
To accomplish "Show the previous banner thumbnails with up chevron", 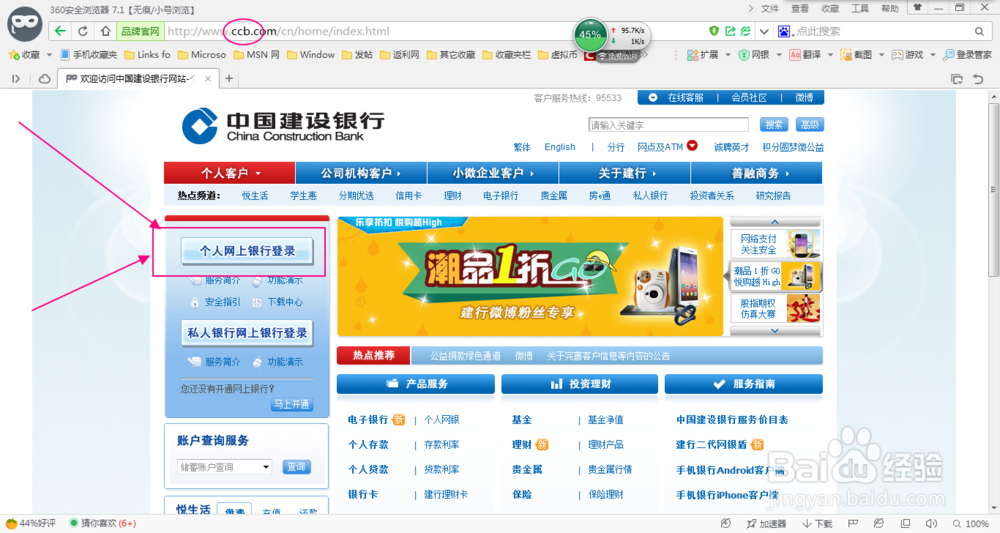I will pos(775,222).
